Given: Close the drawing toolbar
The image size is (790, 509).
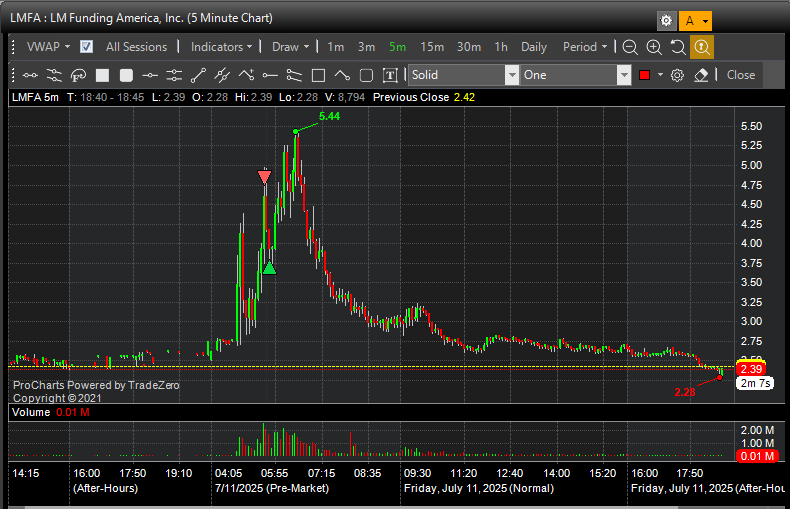Looking at the screenshot, I should [741, 75].
